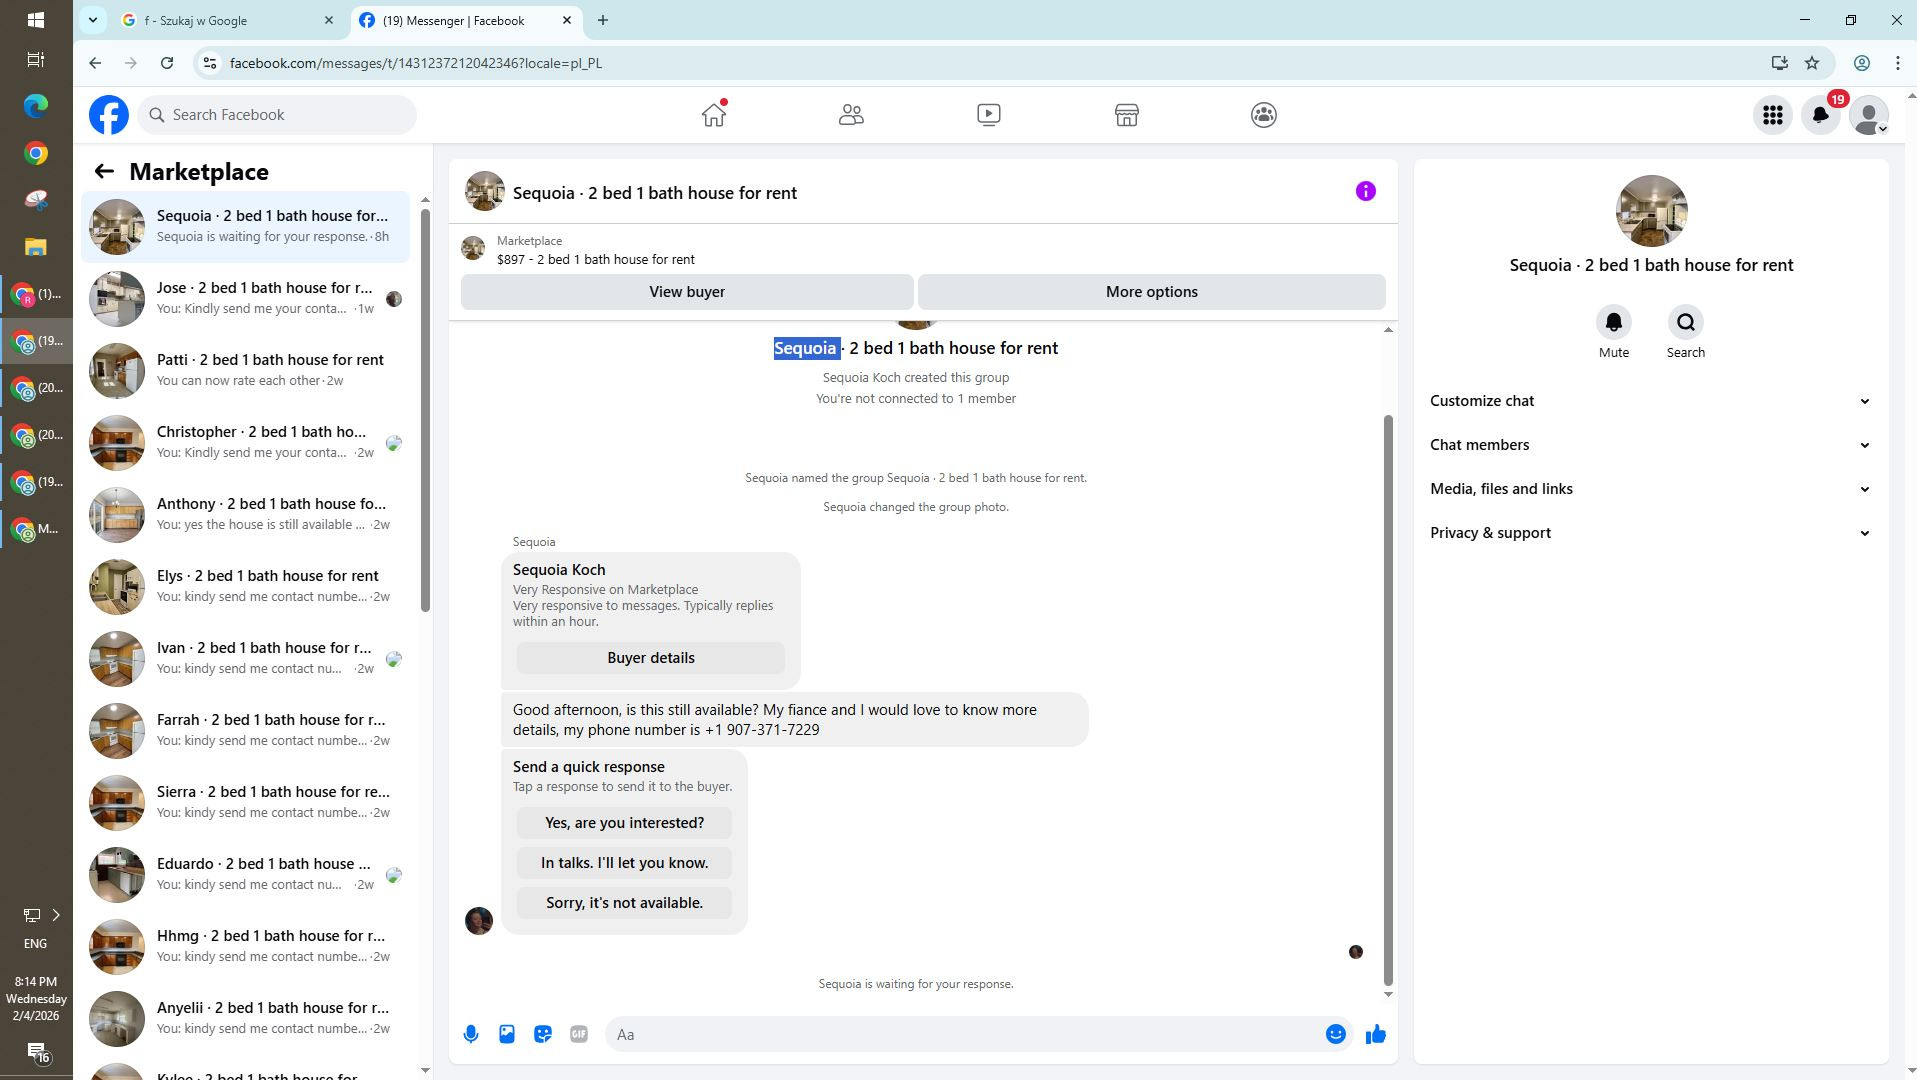Click the browser address bar URL
Viewport: 1917px width, 1080px height.
pos(416,63)
